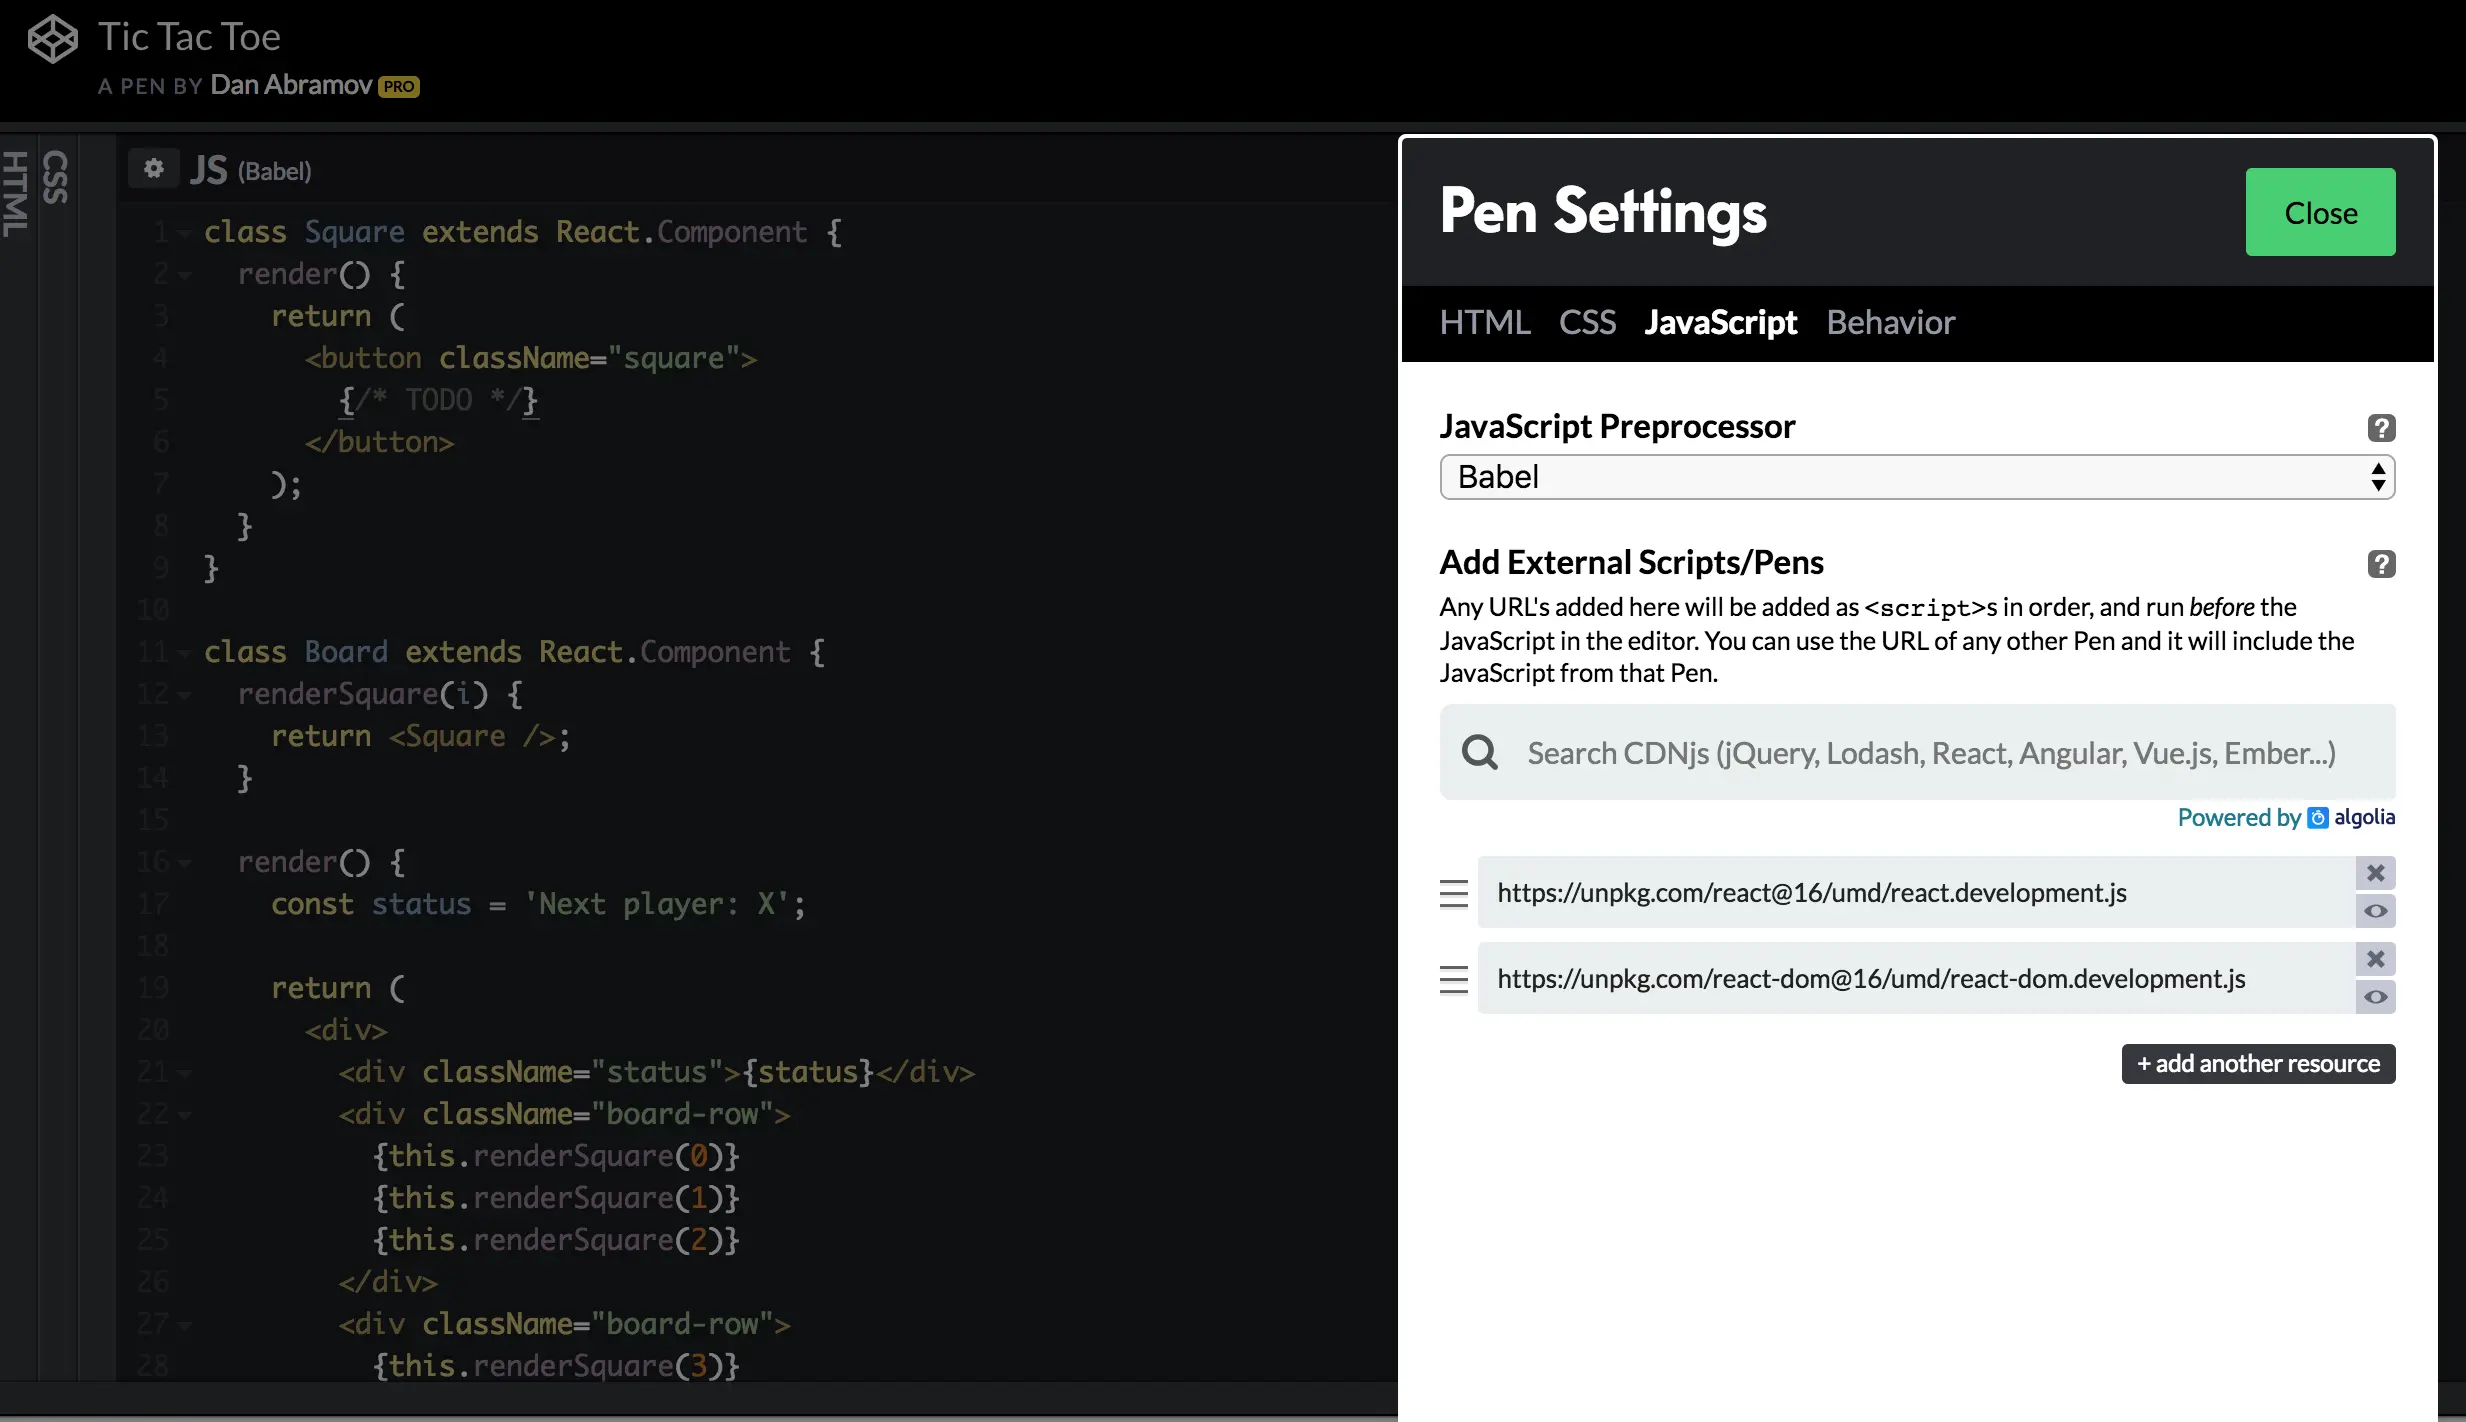Click the External Scripts help question icon
The width and height of the screenshot is (2466, 1422).
[x=2381, y=564]
